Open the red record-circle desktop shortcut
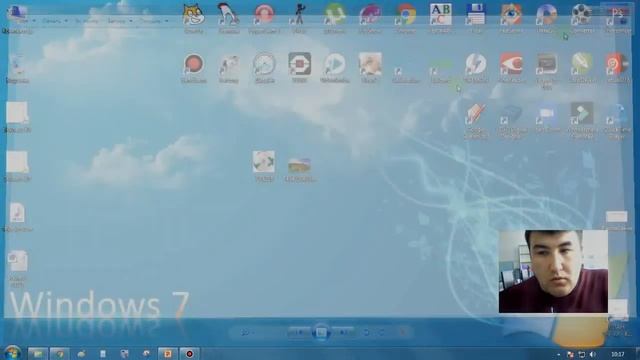Screen dimensions: 640x360 193,64
